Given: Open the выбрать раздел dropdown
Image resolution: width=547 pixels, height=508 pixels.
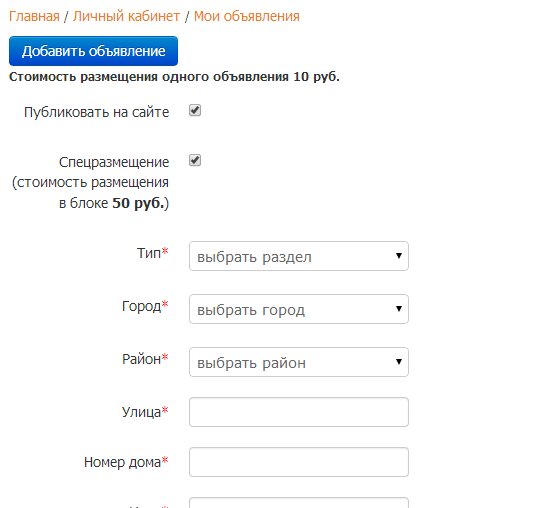Looking at the screenshot, I should pos(299,256).
